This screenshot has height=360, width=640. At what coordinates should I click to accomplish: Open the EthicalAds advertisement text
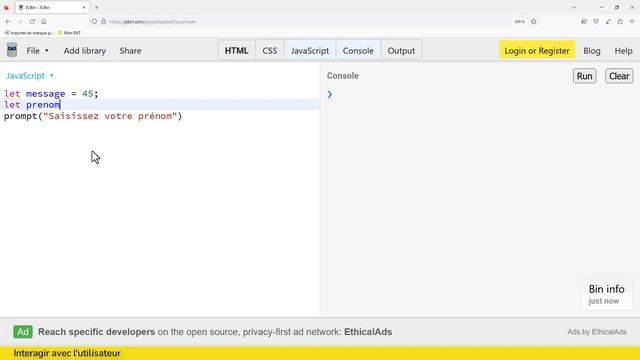(x=215, y=332)
